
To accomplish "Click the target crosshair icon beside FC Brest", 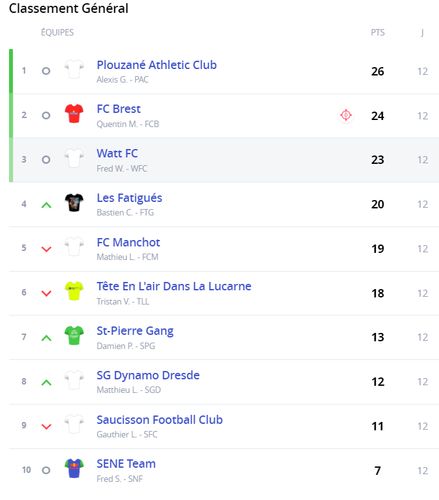I will coord(346,115).
